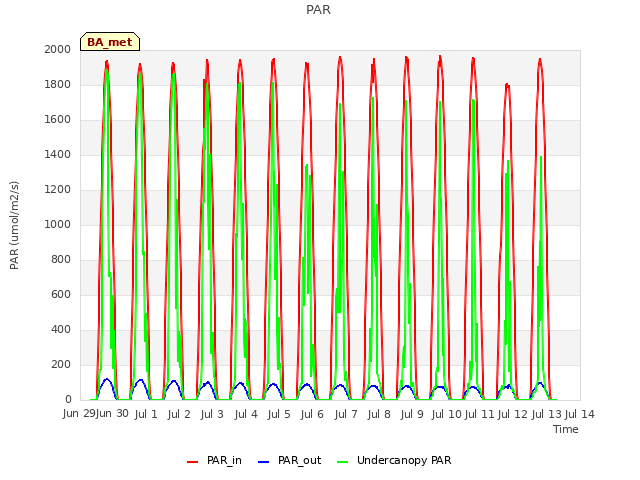Click the Jul 9 x-axis date label
The image size is (640, 480).
pyautogui.click(x=412, y=414)
